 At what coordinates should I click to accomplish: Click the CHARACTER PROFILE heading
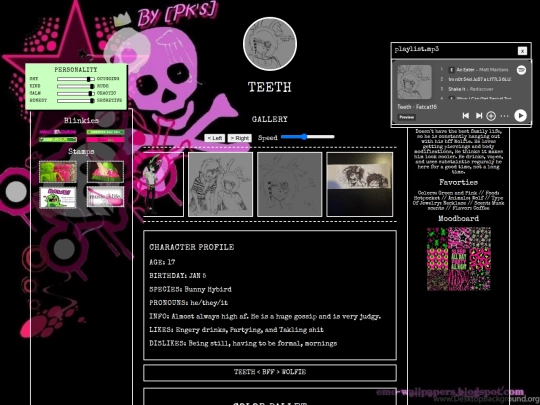191,247
